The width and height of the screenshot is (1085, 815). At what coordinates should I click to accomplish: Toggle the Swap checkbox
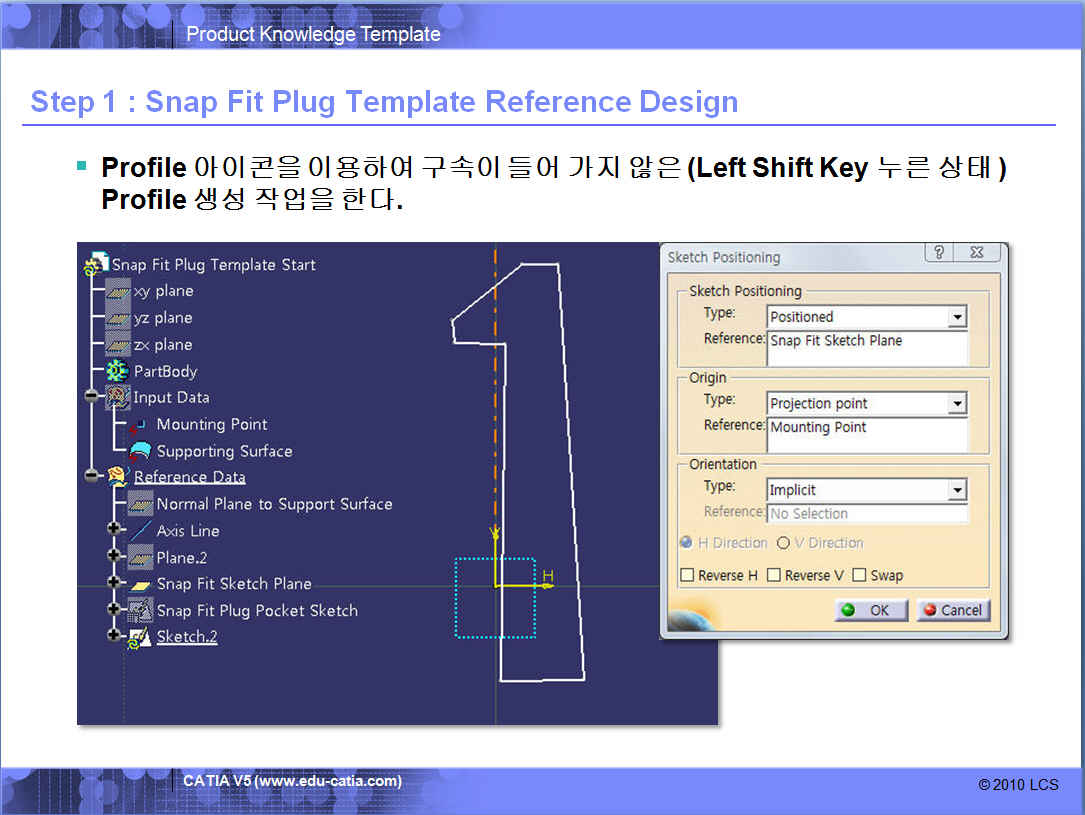pos(859,576)
